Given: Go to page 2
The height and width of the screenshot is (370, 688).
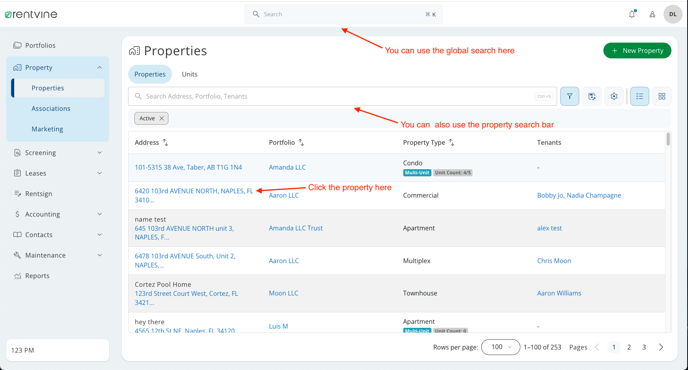Looking at the screenshot, I should tap(629, 347).
